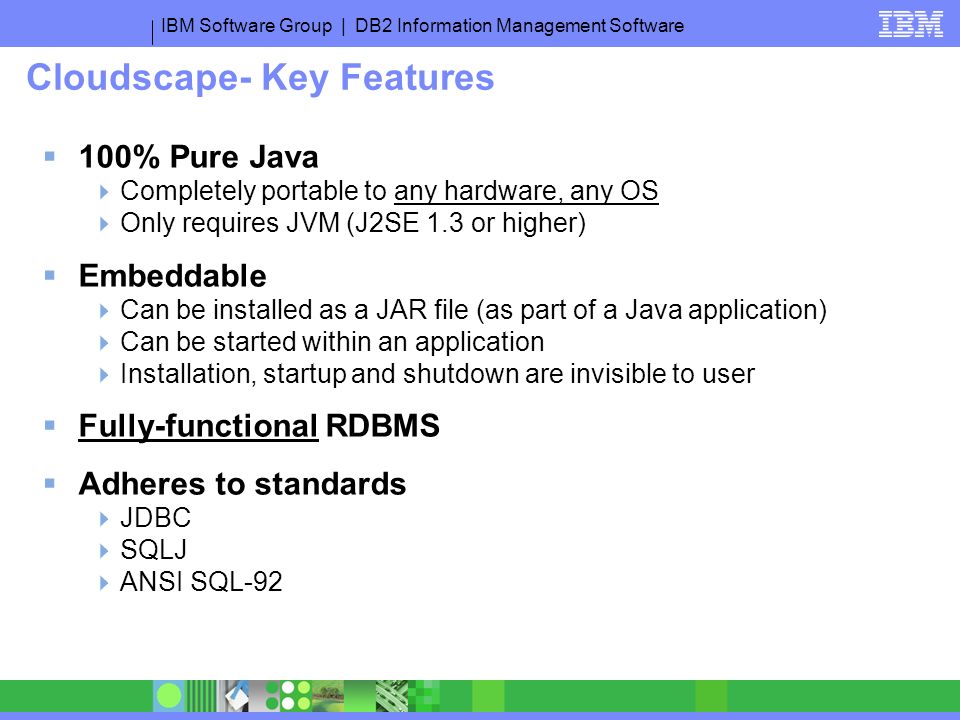Select the 'Cloudscape- Key Features' title
The width and height of the screenshot is (960, 720).
coord(260,78)
